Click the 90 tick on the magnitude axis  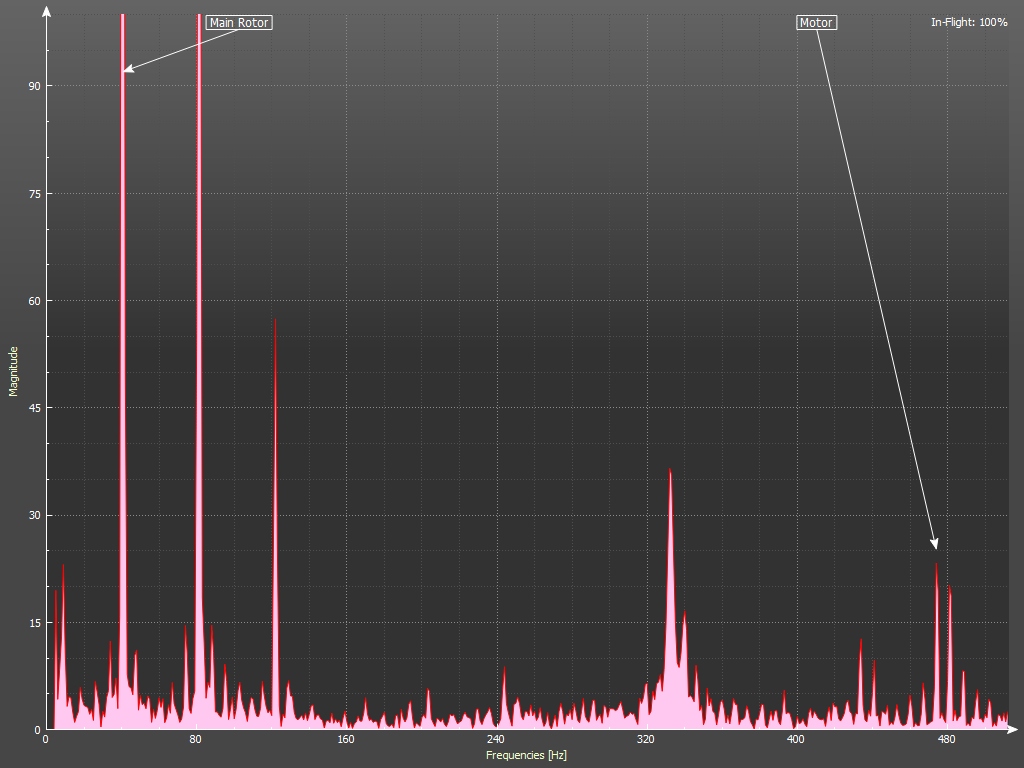click(33, 86)
